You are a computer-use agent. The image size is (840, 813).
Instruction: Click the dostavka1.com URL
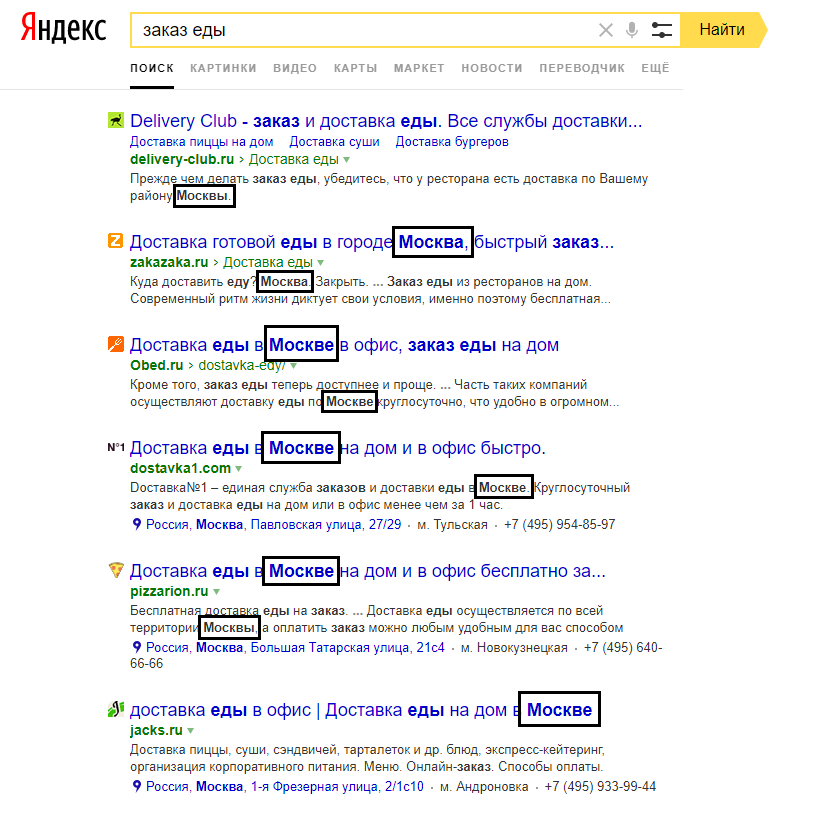point(181,468)
